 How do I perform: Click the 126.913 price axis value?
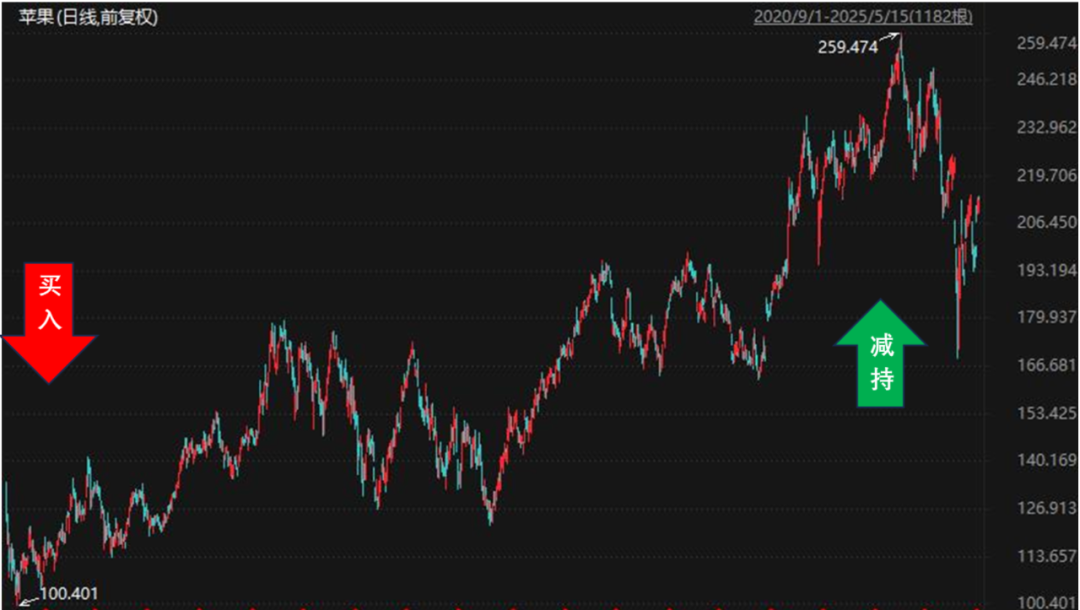(1047, 508)
